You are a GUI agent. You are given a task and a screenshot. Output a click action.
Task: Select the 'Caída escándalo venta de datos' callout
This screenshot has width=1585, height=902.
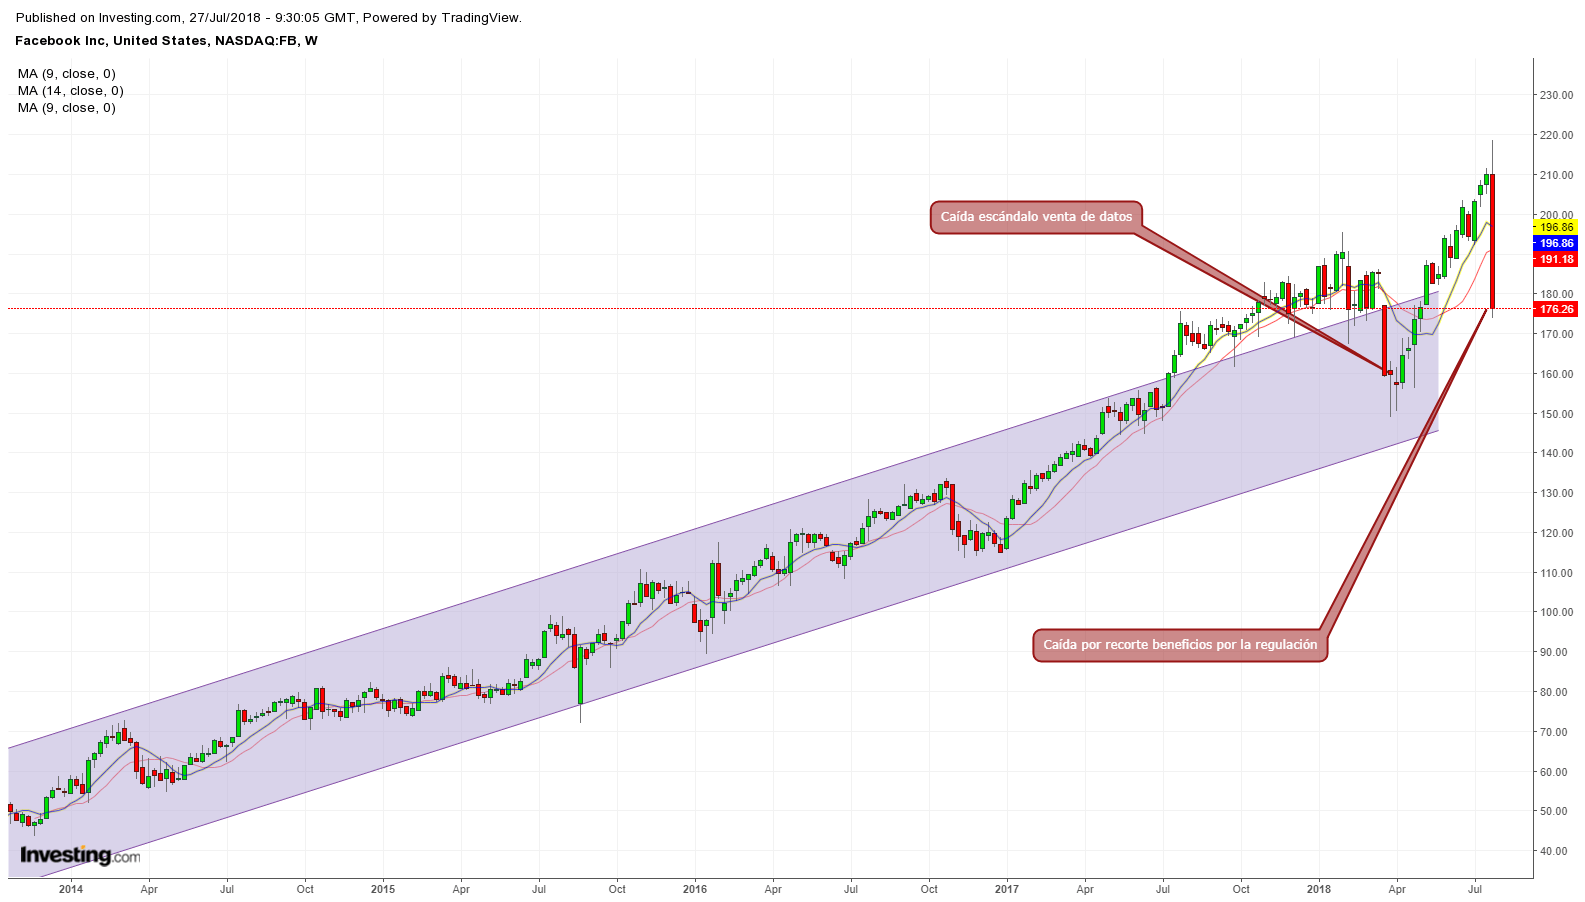1036,217
